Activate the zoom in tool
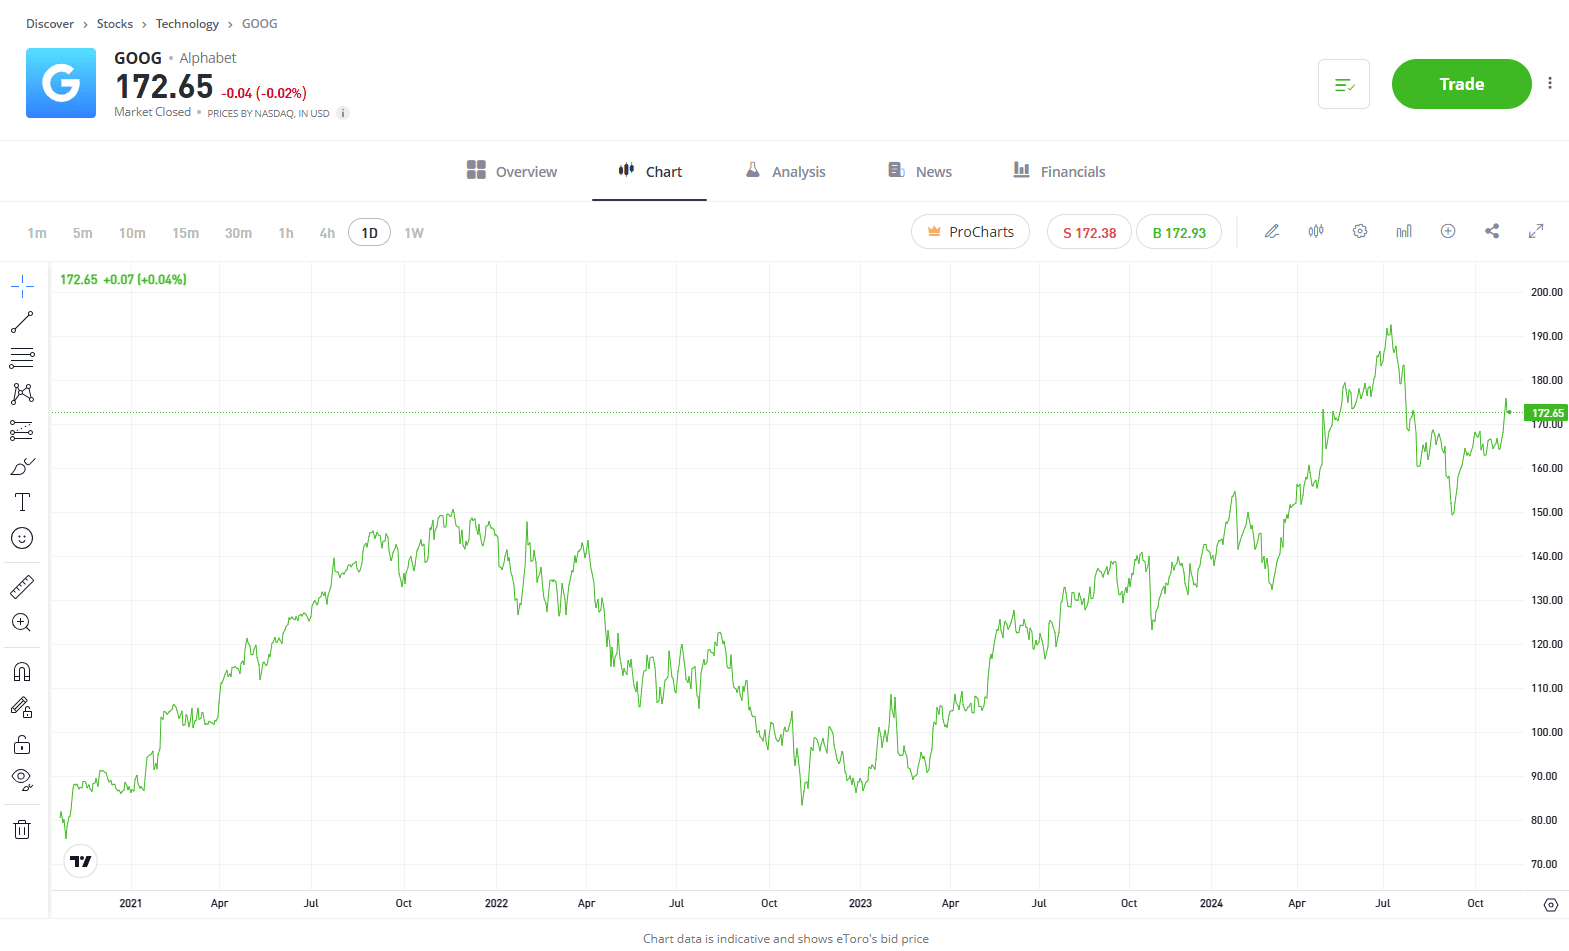Viewport: 1569px width, 951px height. point(22,622)
